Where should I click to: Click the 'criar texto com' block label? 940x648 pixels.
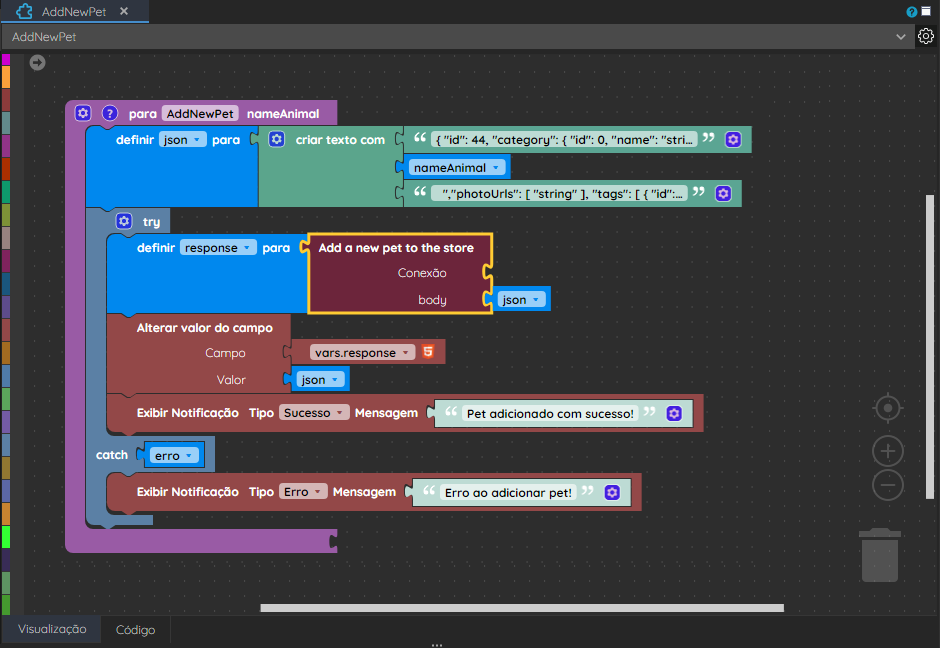[x=340, y=140]
